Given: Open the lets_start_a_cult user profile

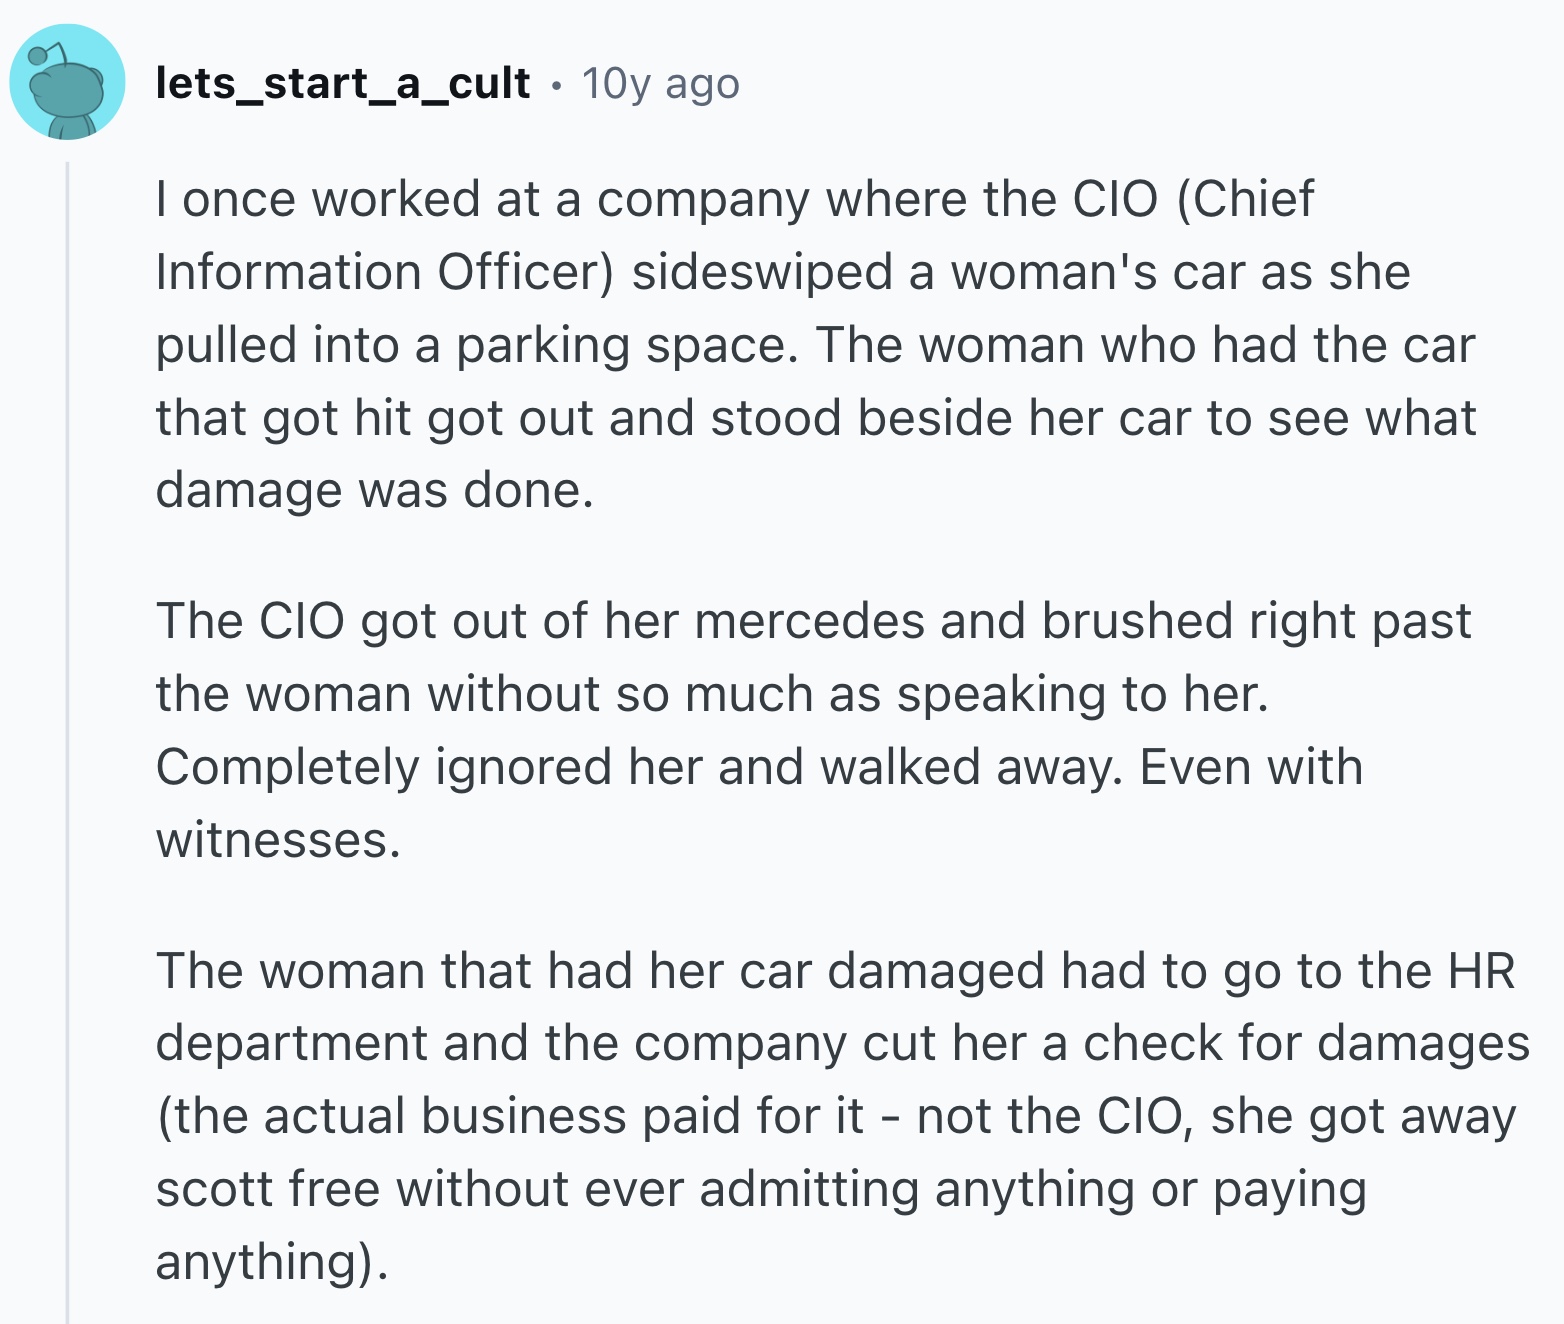Looking at the screenshot, I should (342, 83).
